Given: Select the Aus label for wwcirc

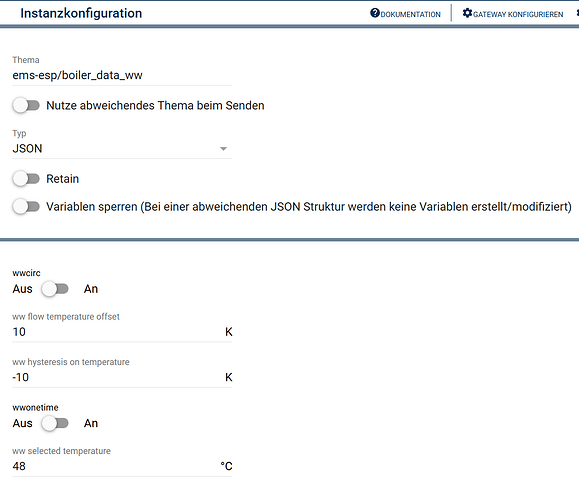Looking at the screenshot, I should click(23, 289).
